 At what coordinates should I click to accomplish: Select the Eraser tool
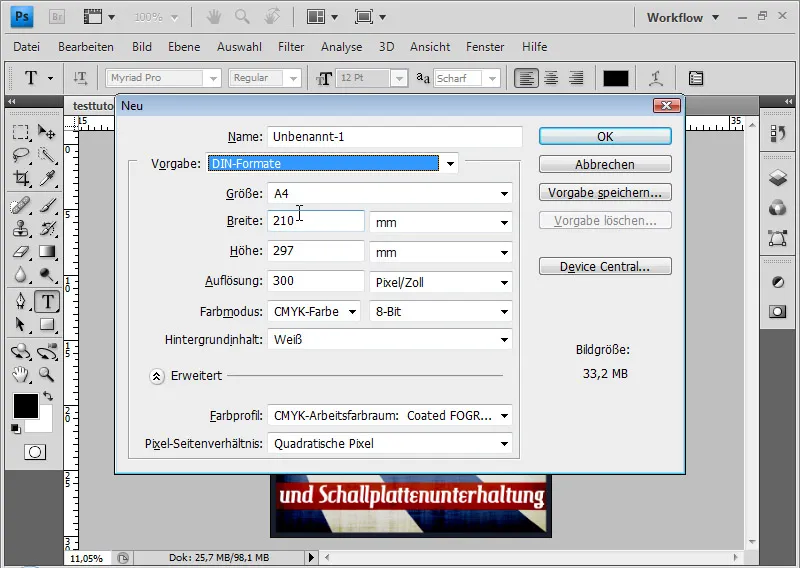click(20, 252)
